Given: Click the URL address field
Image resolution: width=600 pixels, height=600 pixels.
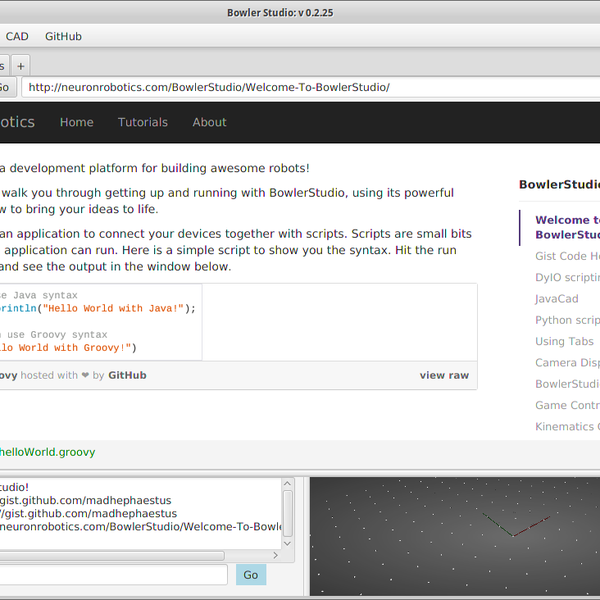Looking at the screenshot, I should [x=300, y=87].
